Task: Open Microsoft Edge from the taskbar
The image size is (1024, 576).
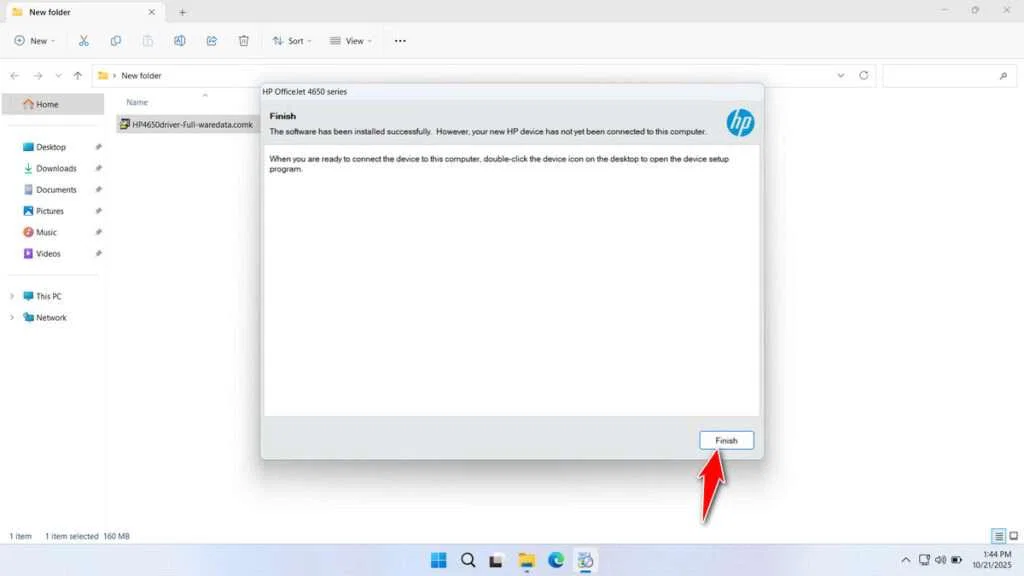Action: tap(557, 560)
